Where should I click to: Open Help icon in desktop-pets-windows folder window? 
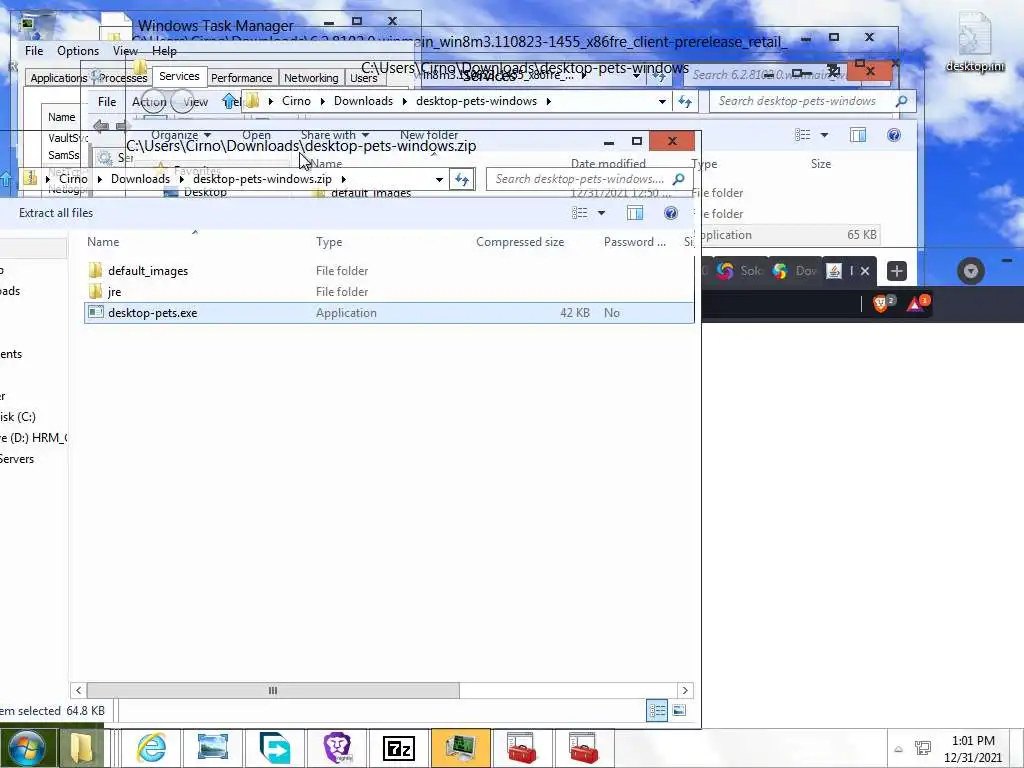pyautogui.click(x=894, y=135)
